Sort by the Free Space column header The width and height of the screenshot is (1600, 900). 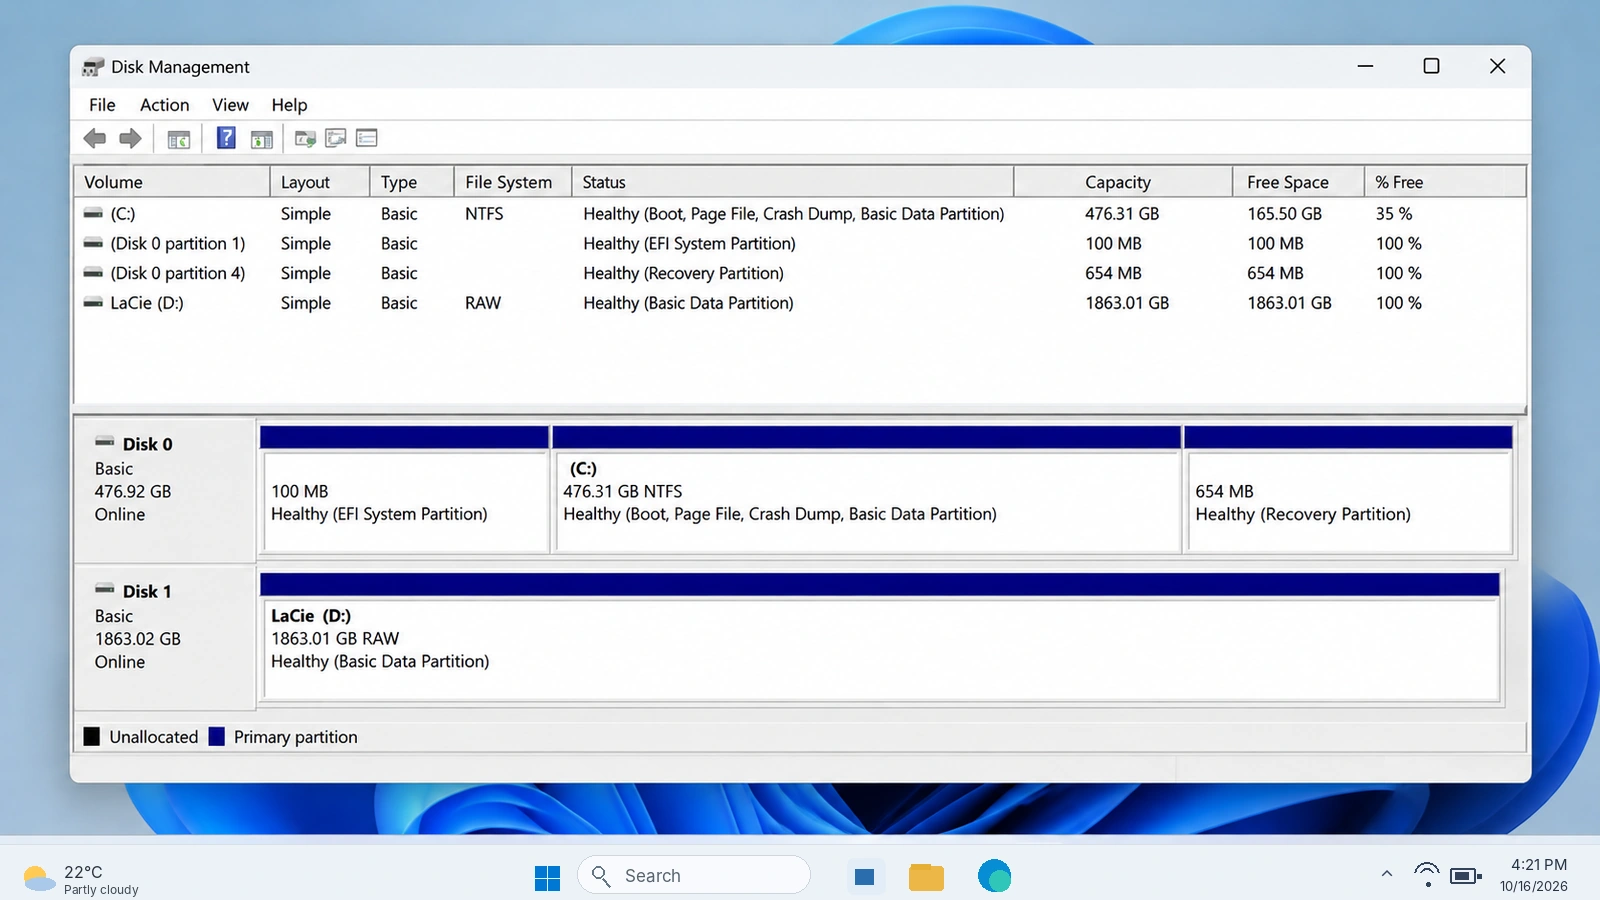point(1298,182)
